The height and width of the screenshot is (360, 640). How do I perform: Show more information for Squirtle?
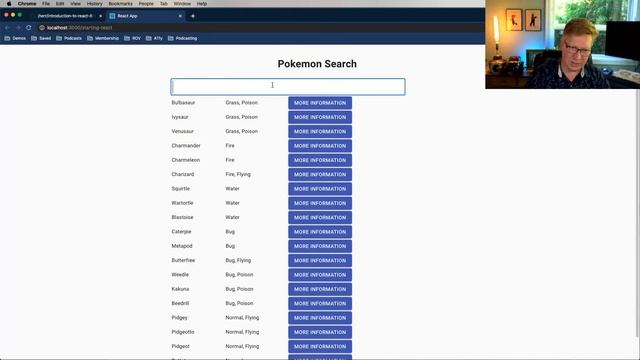320,189
